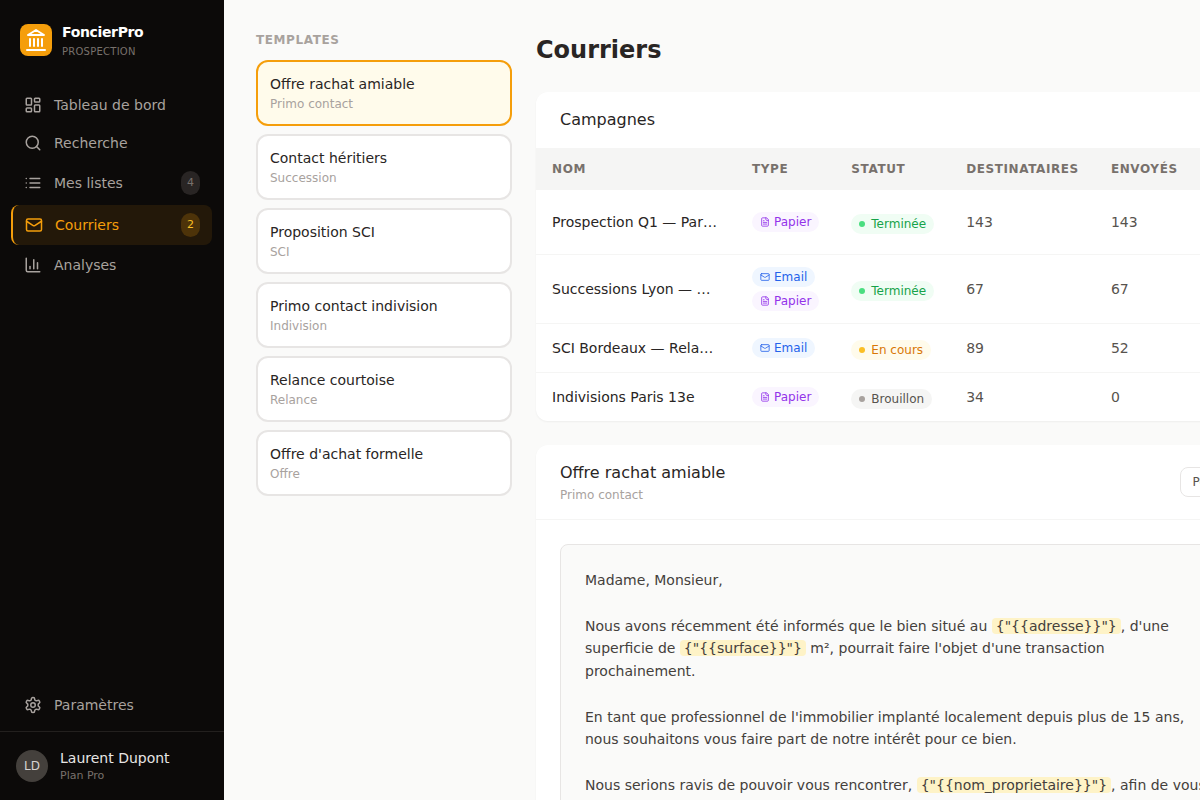Viewport: 1200px width, 800px height.
Task: Click Brouillon status badge
Action: 891,399
